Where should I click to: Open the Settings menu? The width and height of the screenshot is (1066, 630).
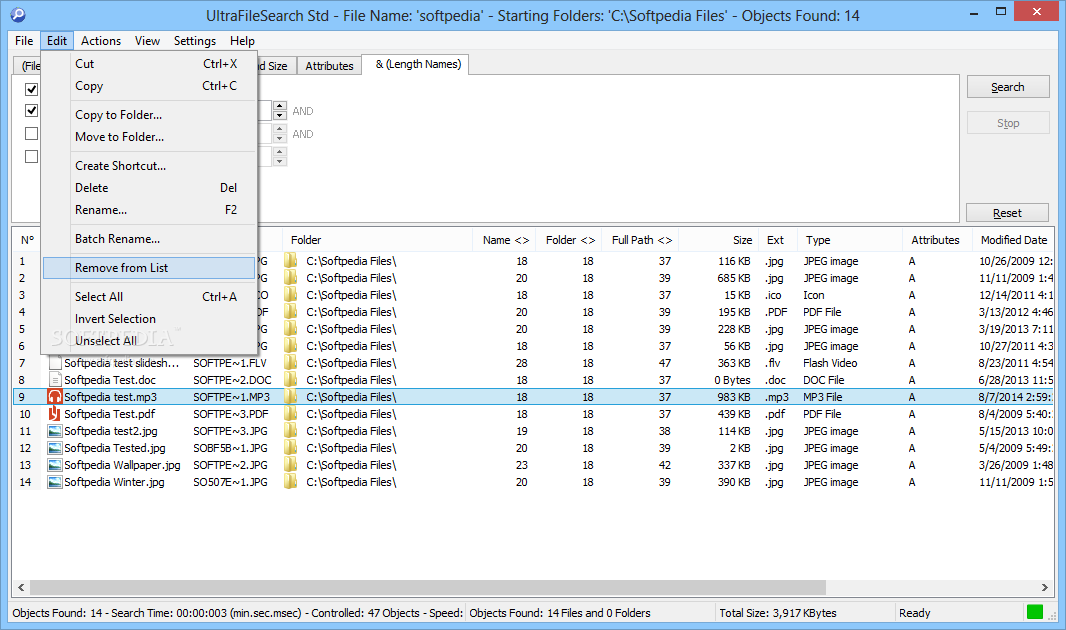point(194,41)
